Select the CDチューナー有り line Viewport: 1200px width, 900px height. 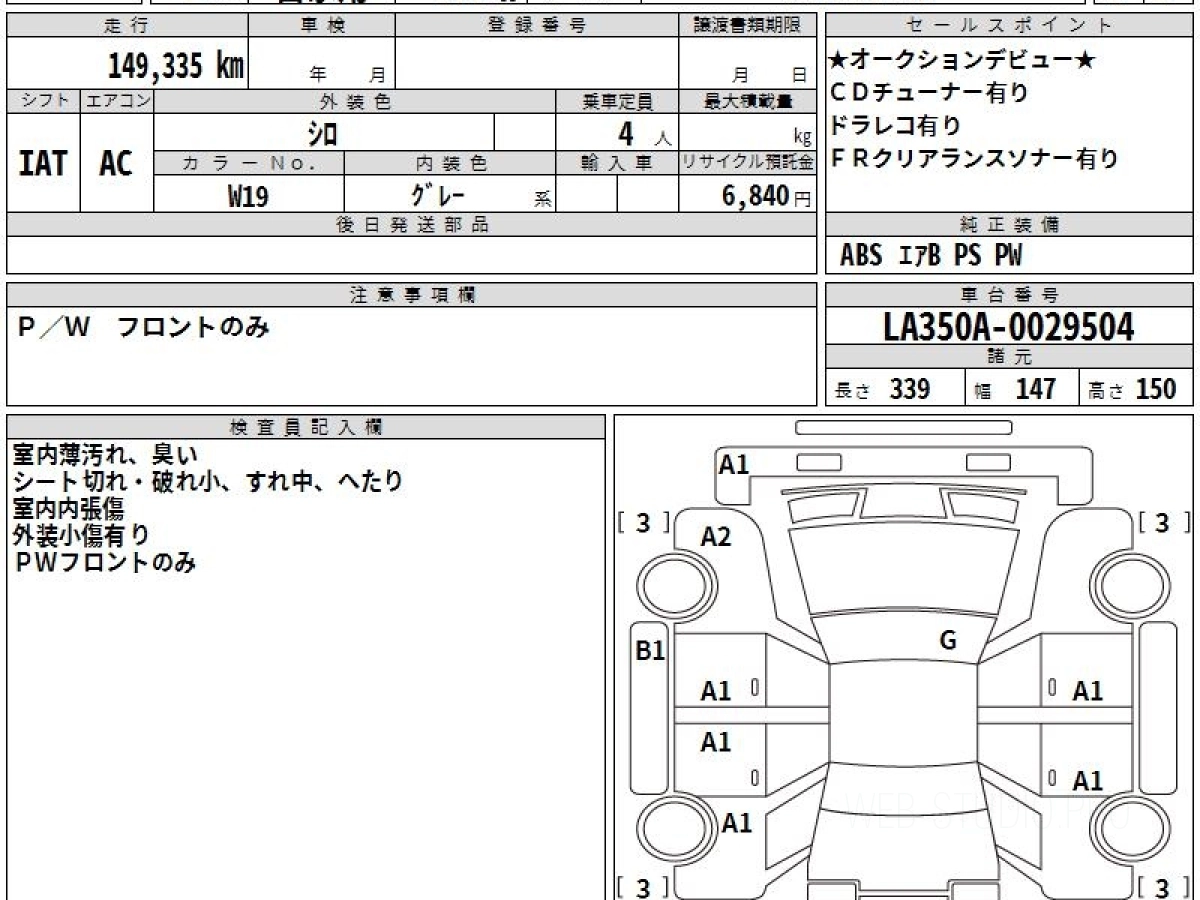(x=930, y=93)
